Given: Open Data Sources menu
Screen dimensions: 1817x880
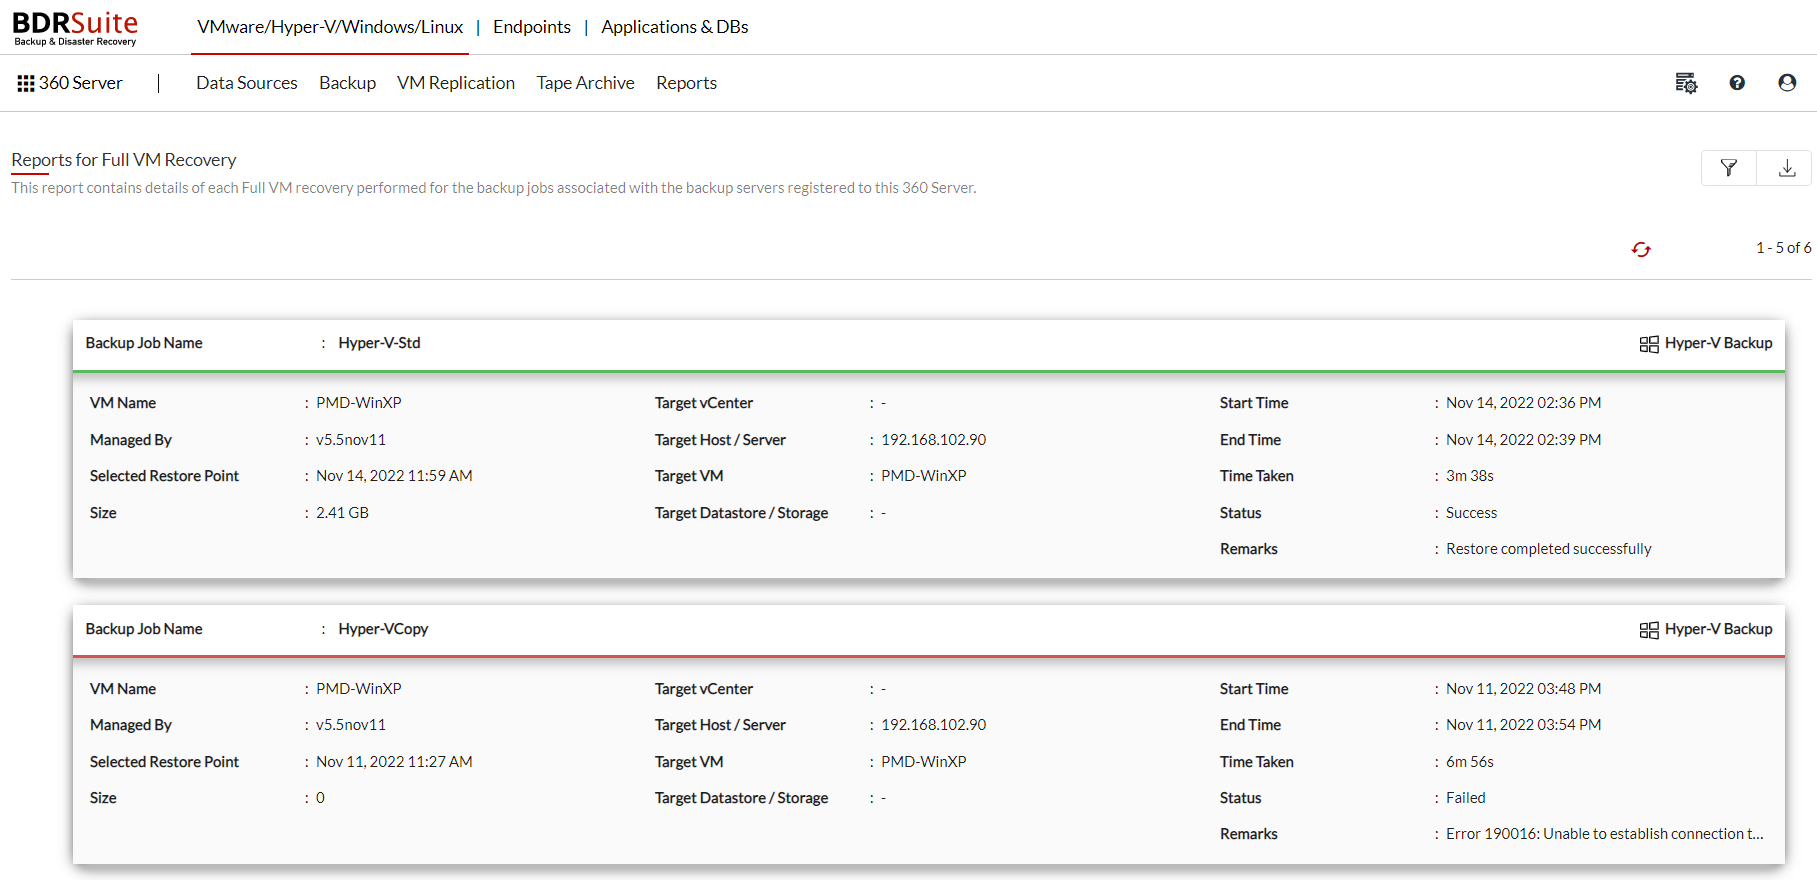Looking at the screenshot, I should (247, 83).
